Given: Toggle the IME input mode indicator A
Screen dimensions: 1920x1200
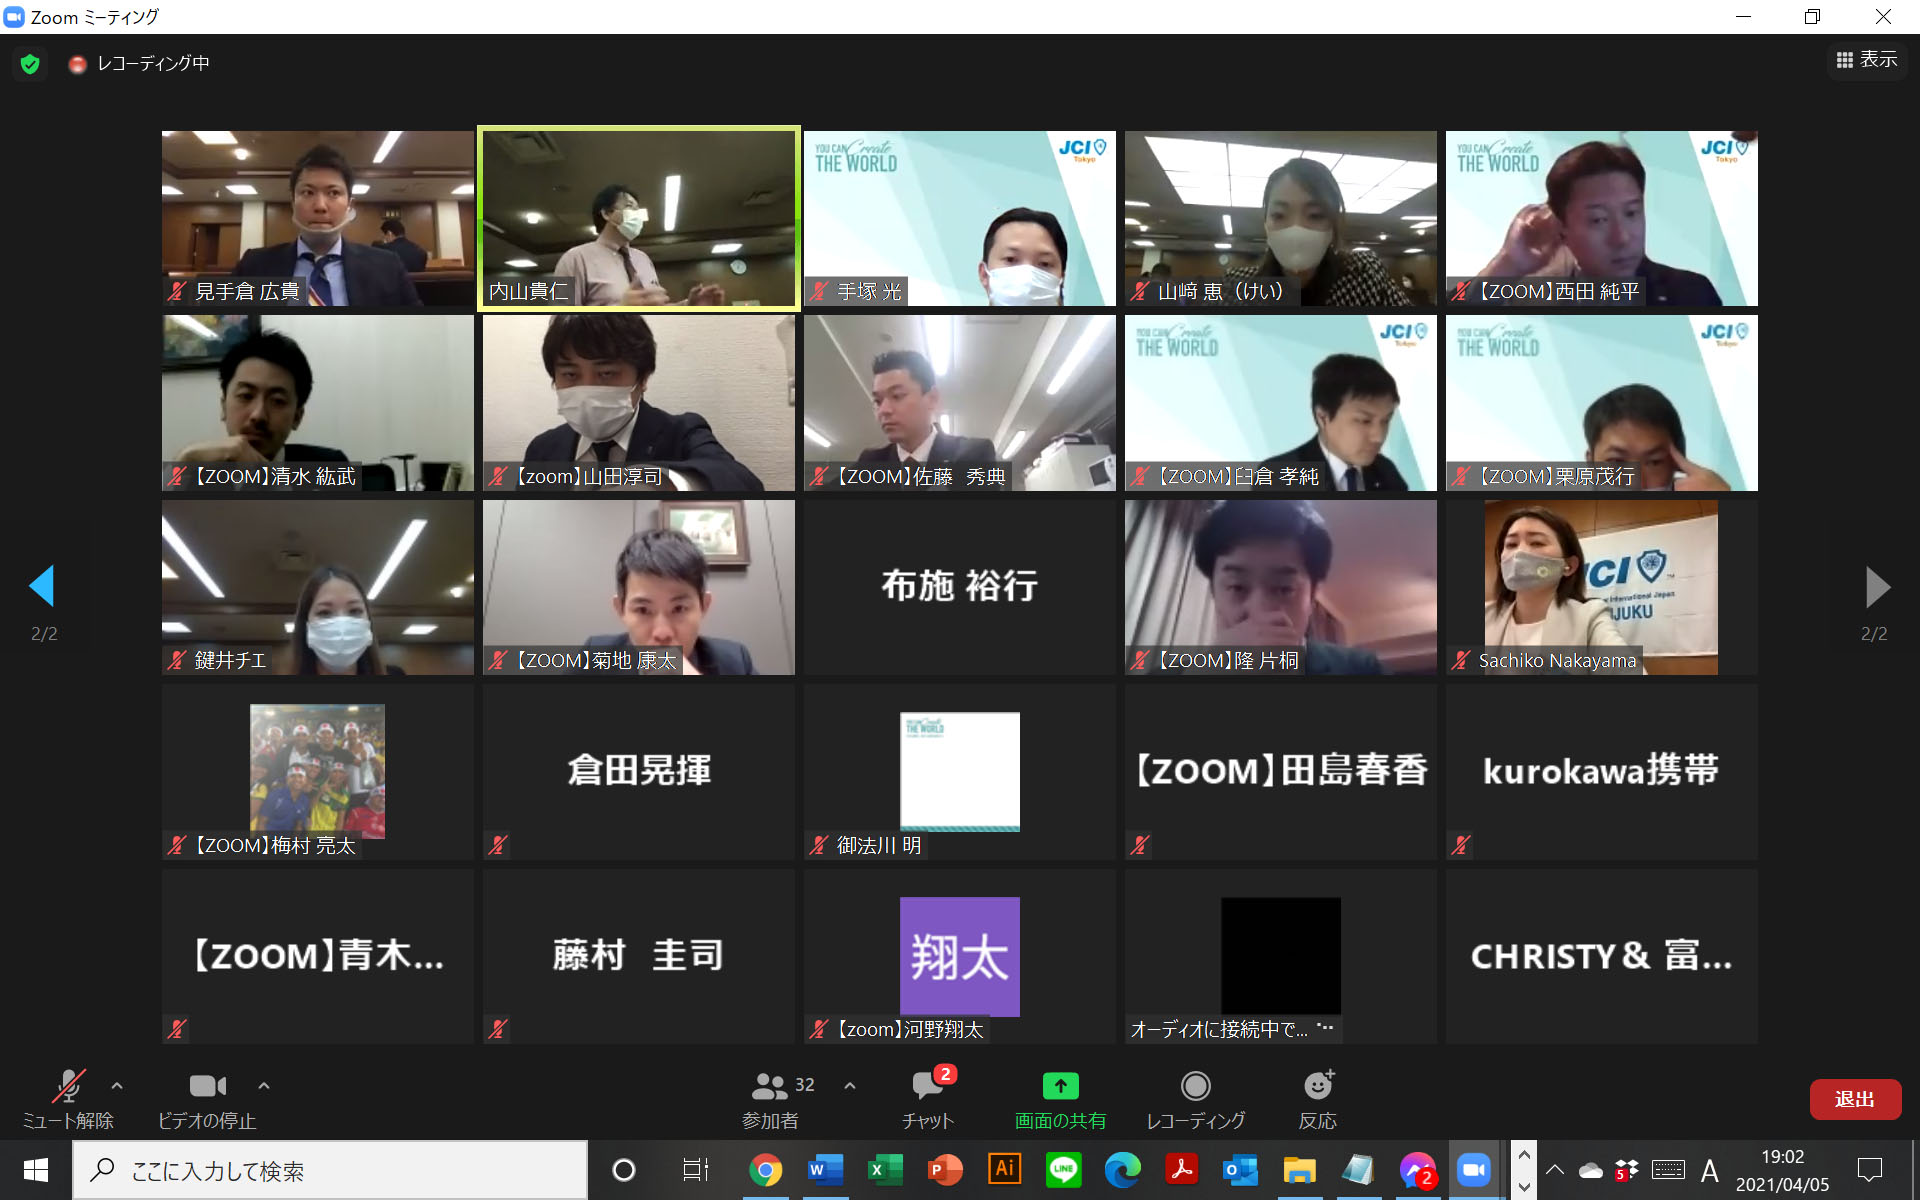Looking at the screenshot, I should [x=1710, y=1170].
